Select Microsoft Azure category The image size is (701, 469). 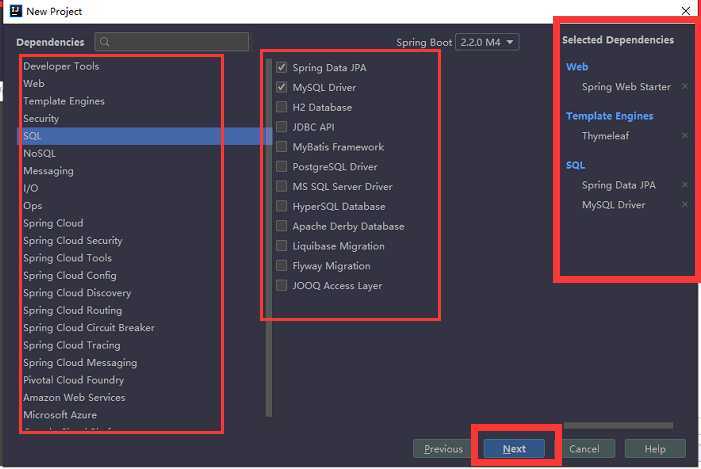coord(60,415)
